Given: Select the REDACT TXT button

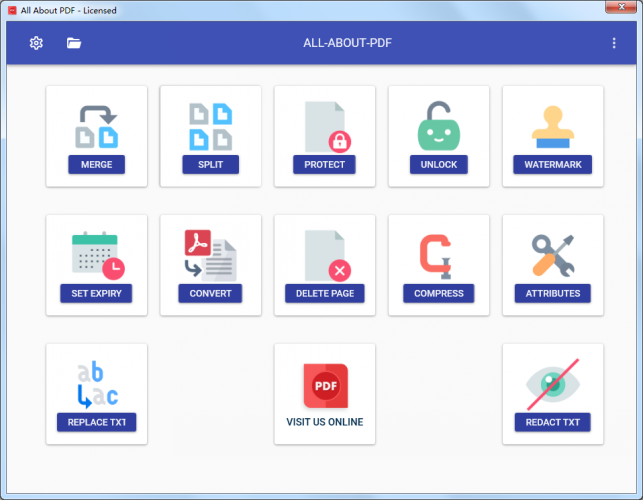Looking at the screenshot, I should tap(553, 422).
